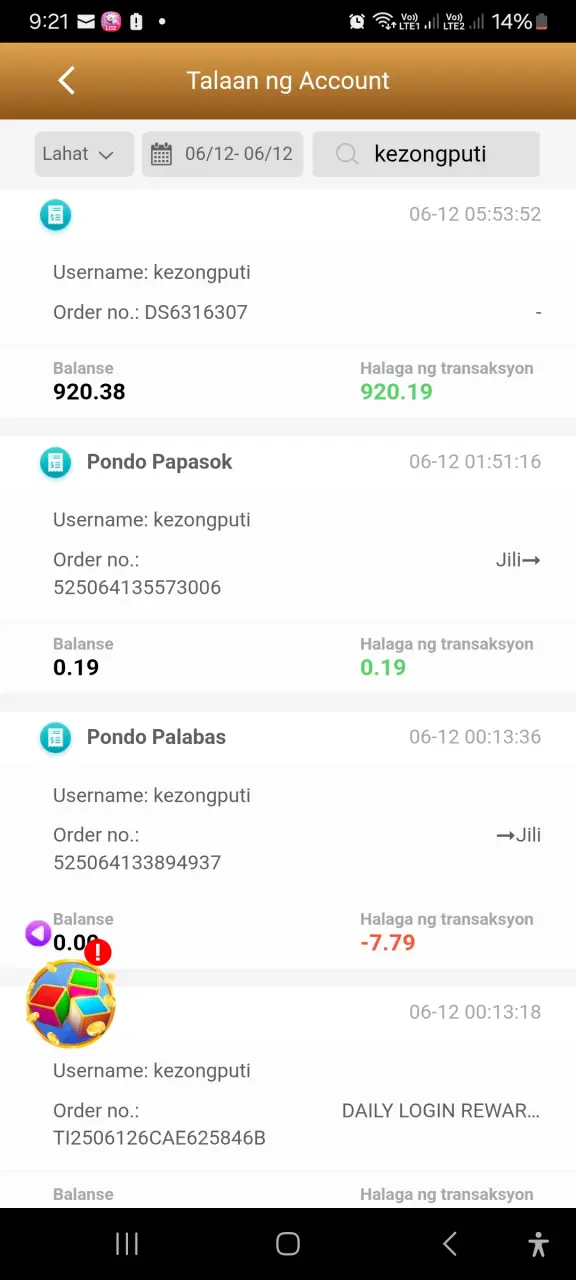The image size is (576, 1280).
Task: Click the search magnifier icon
Action: [347, 154]
